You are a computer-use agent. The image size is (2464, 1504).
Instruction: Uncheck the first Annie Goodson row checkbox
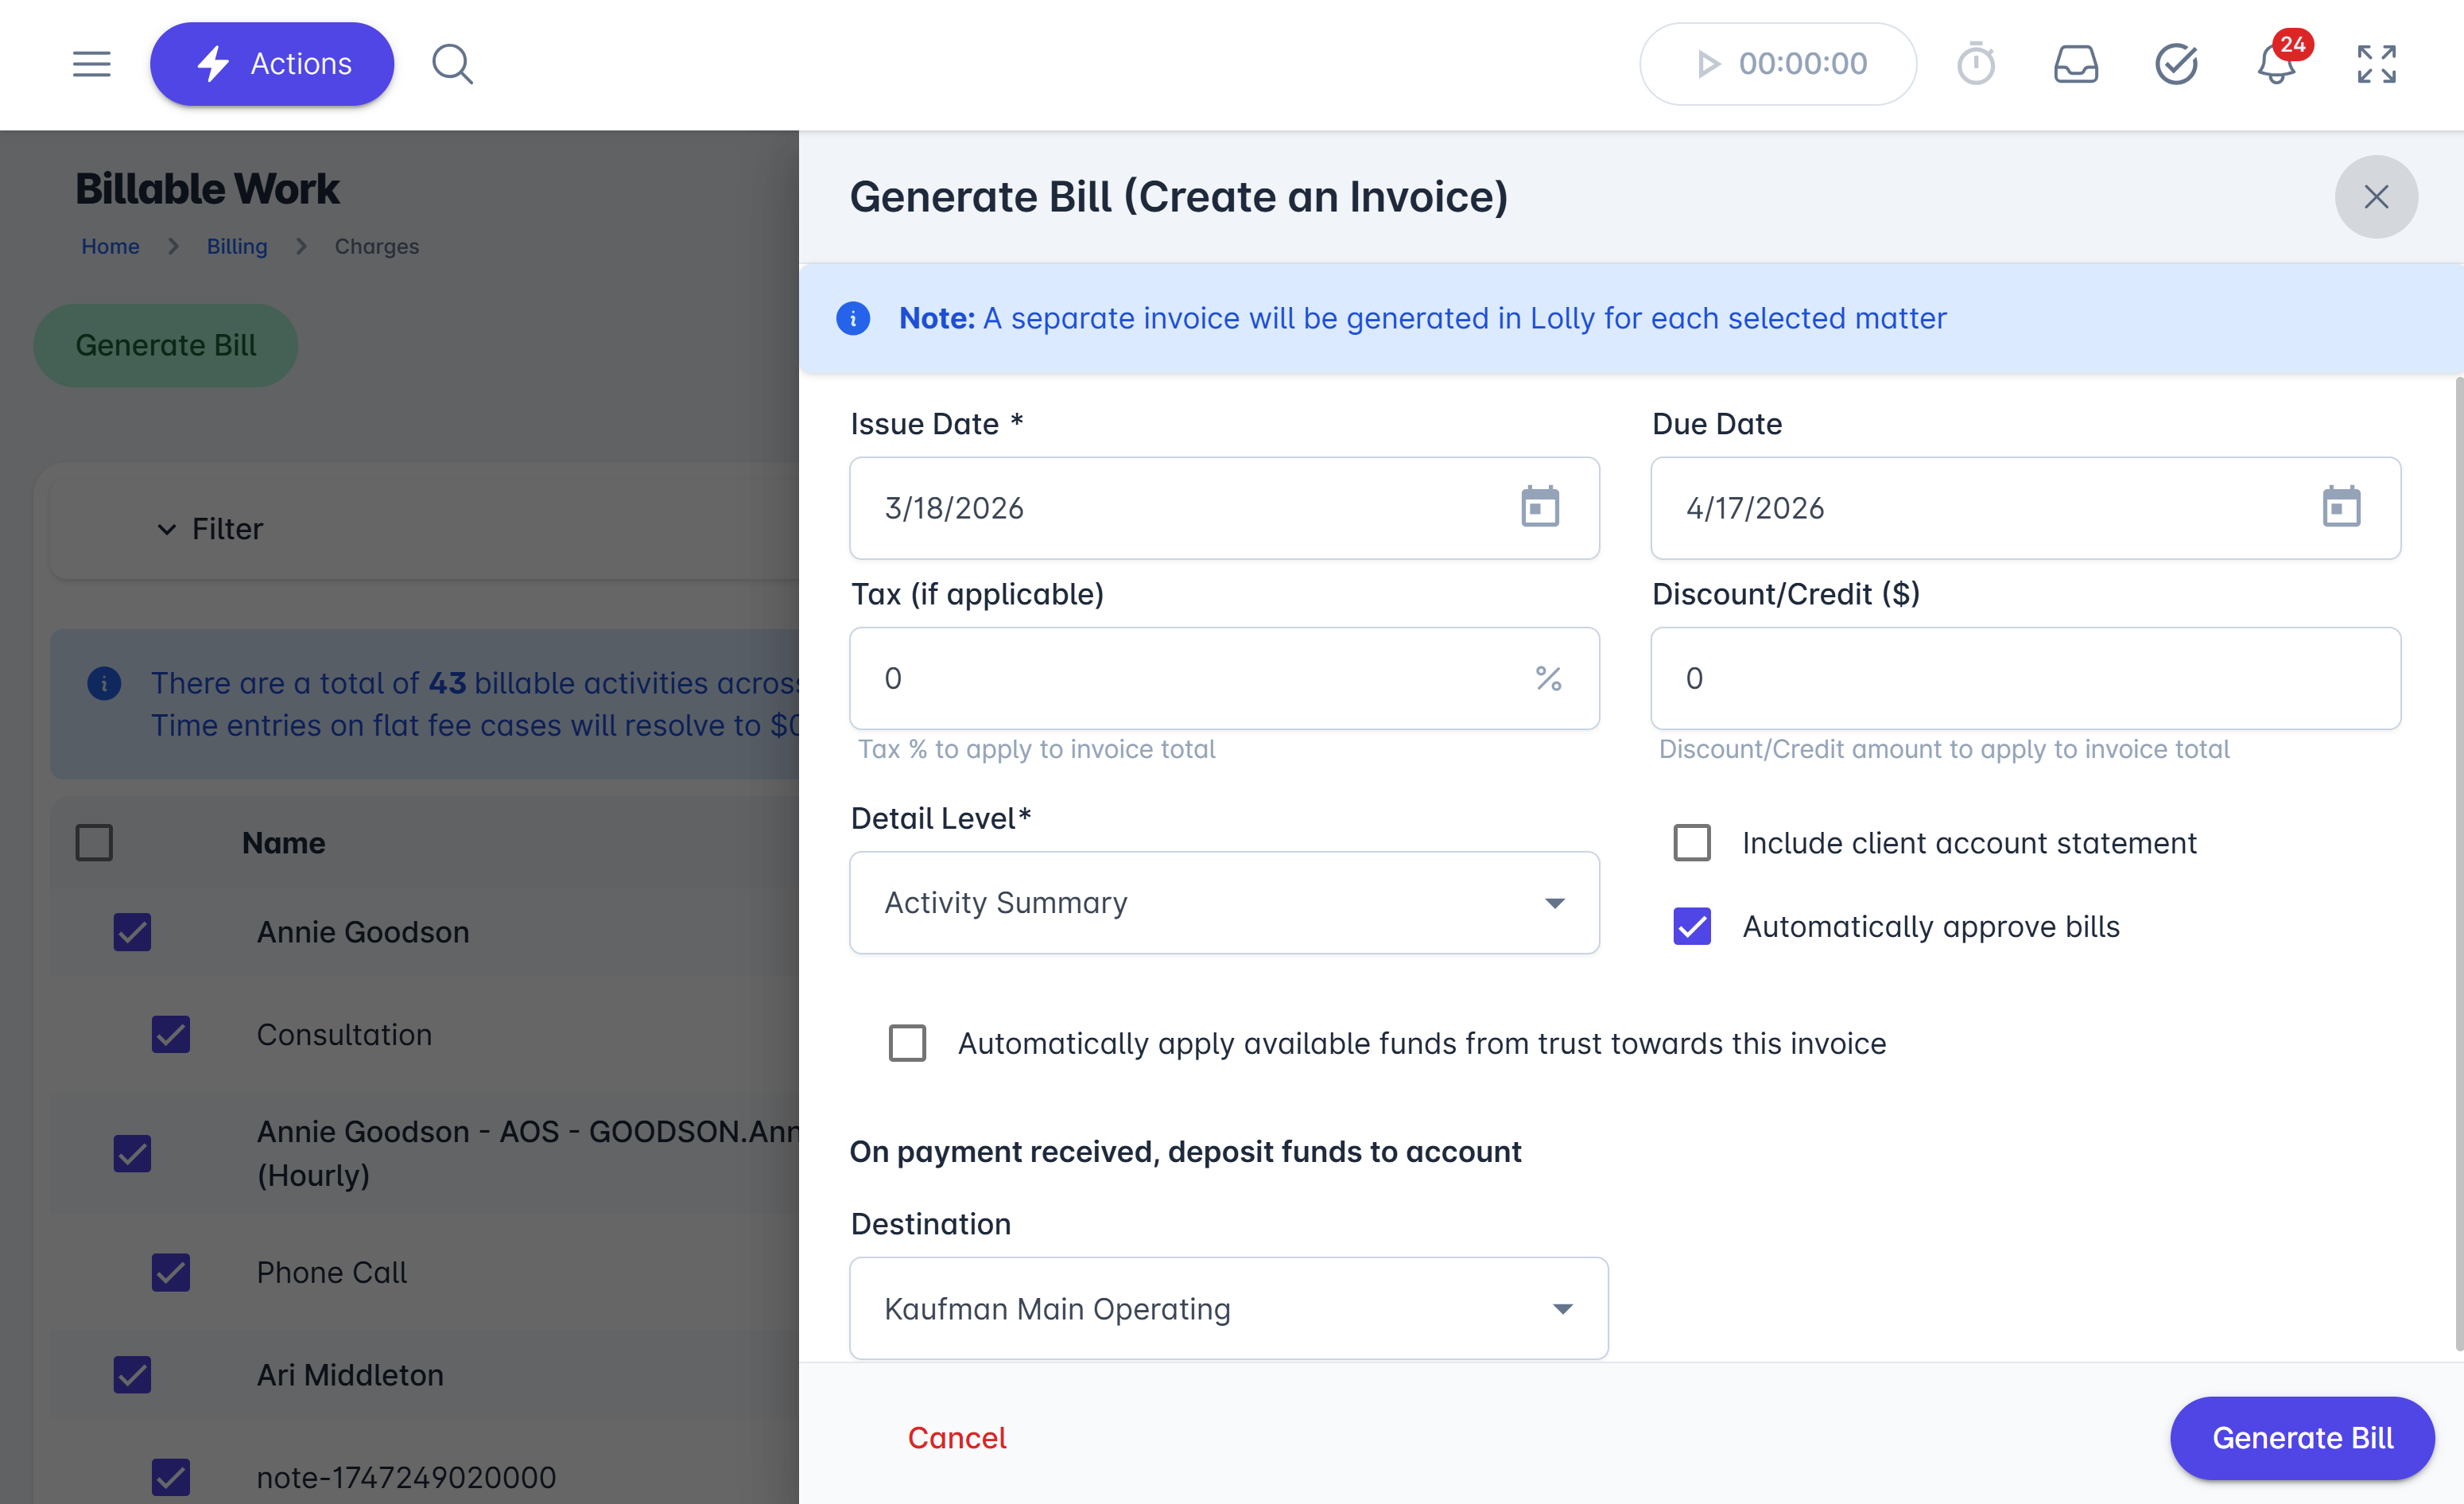pyautogui.click(x=132, y=932)
